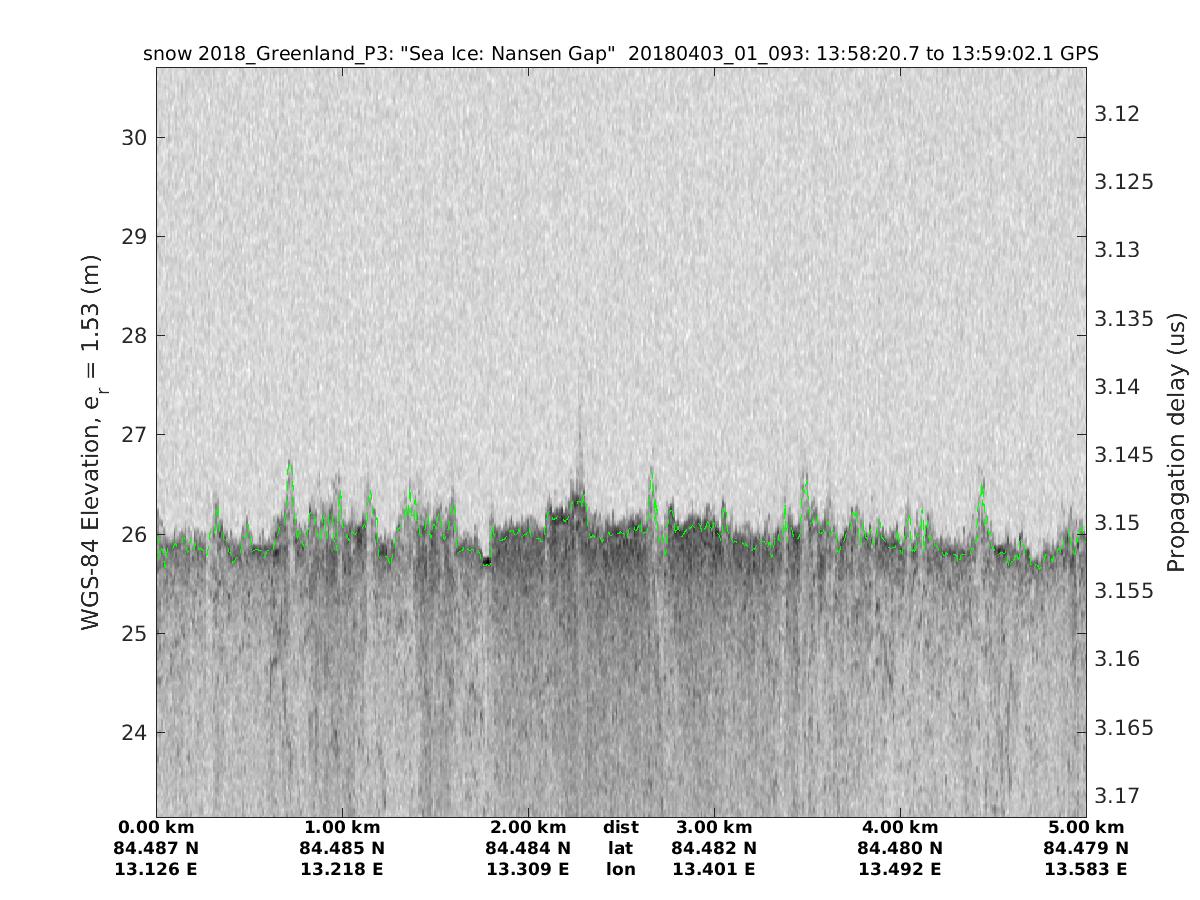Viewport: 1200px width, 900px height.
Task: Click the 29 tick on elevation axis
Action: tap(135, 237)
